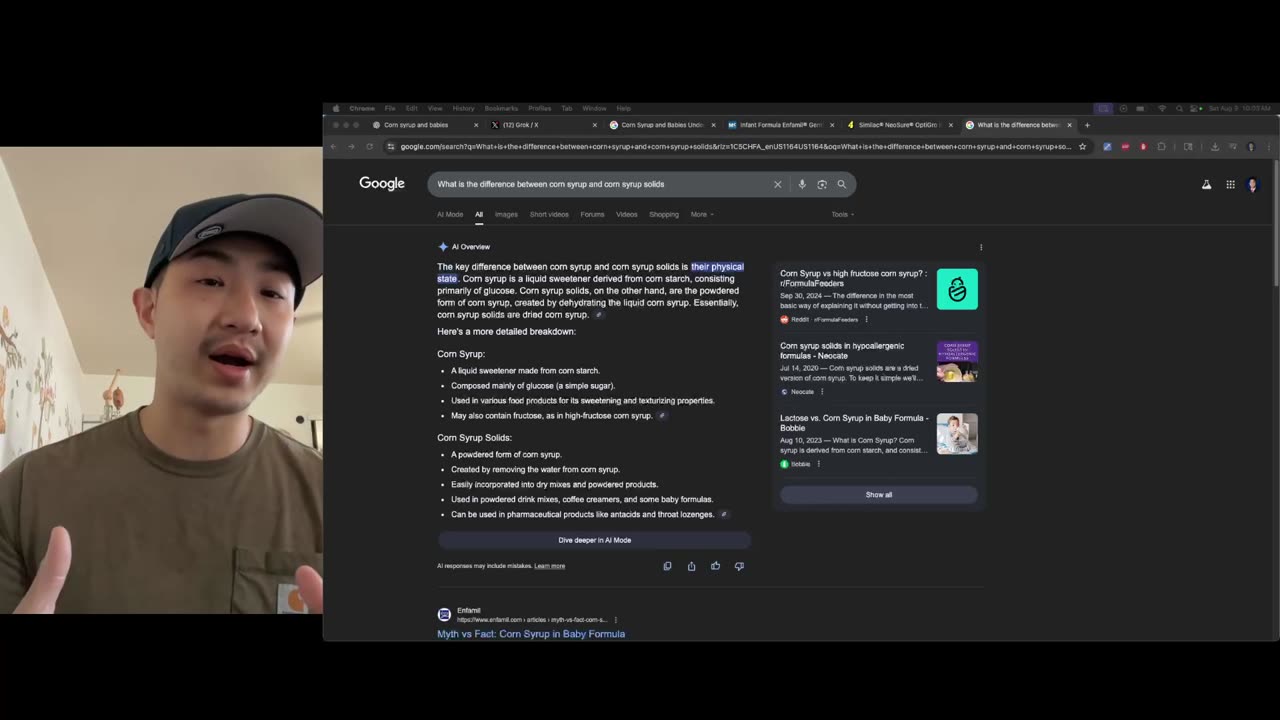
Task: Open macOS Apple menu
Action: click(x=336, y=108)
